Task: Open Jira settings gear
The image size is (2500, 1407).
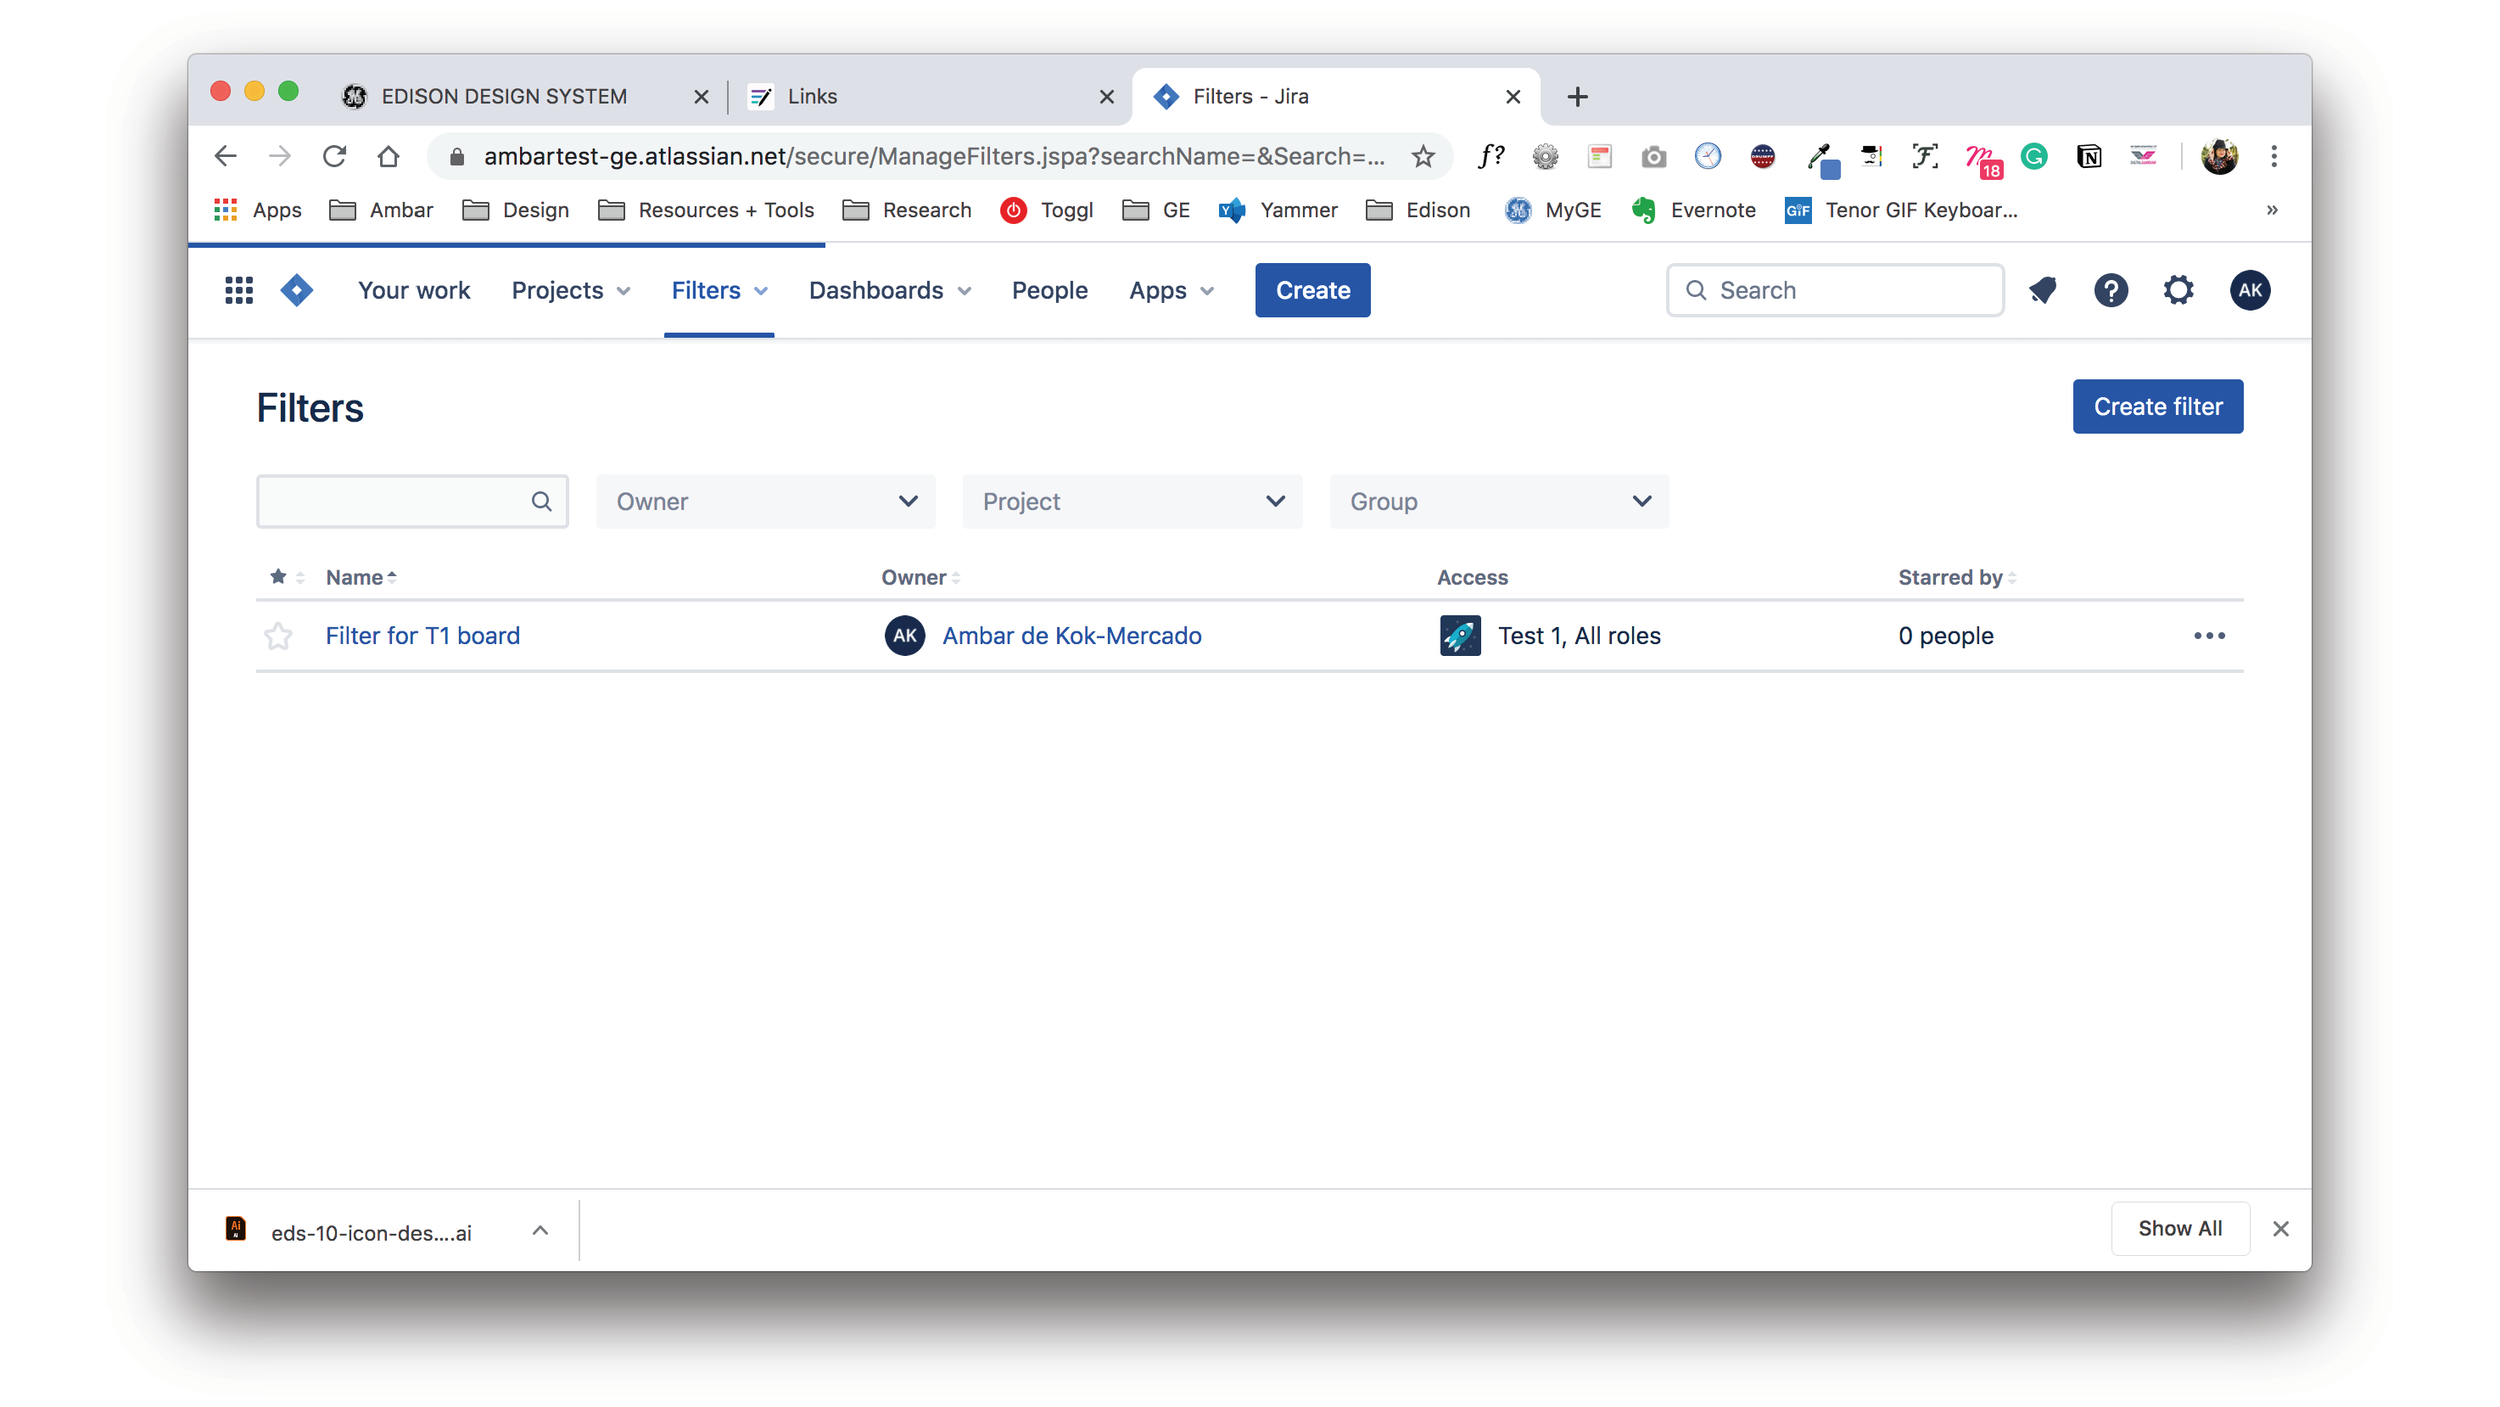Action: [2178, 290]
